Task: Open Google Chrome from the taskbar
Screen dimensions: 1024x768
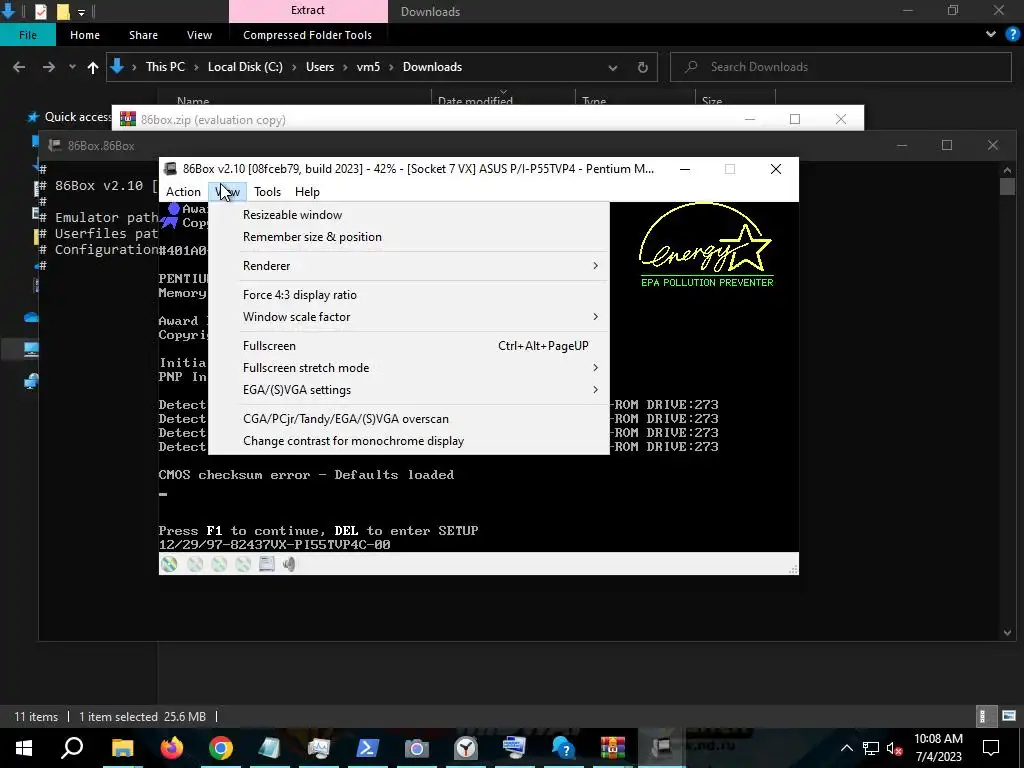Action: [221, 748]
